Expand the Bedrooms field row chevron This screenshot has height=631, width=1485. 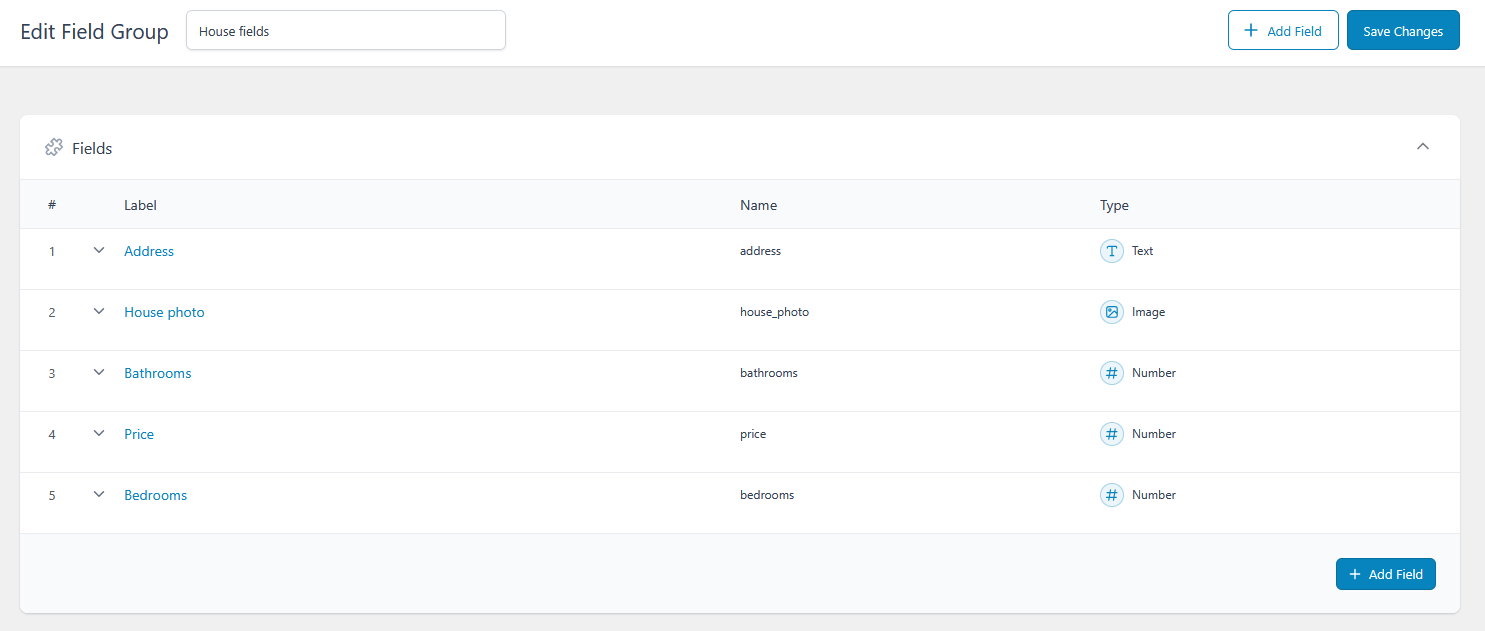[x=99, y=495]
